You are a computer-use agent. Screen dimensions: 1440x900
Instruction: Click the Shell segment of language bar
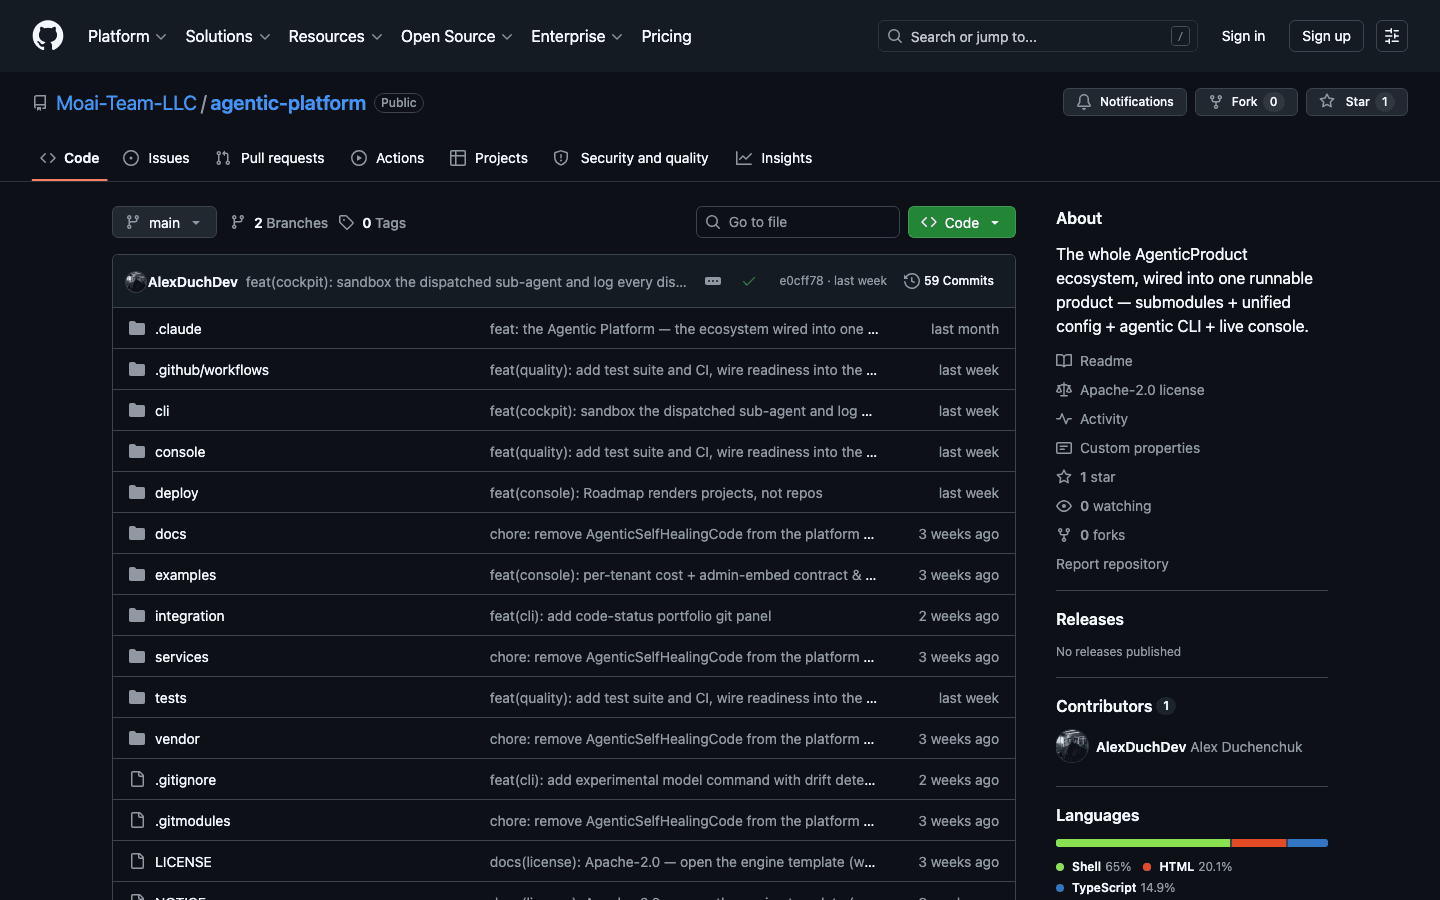coord(1143,843)
